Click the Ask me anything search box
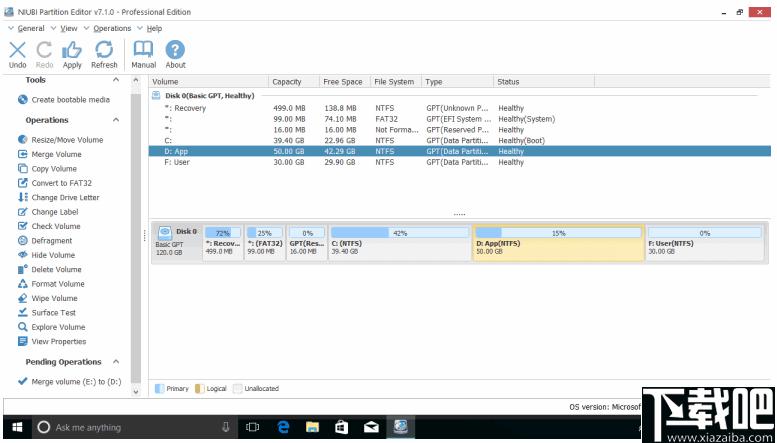The image size is (777, 443). [x=135, y=427]
